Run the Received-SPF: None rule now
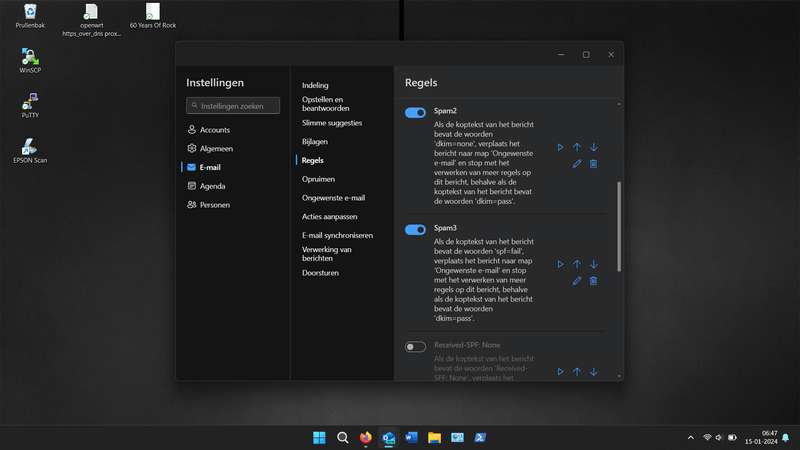This screenshot has width=800, height=450. [560, 372]
